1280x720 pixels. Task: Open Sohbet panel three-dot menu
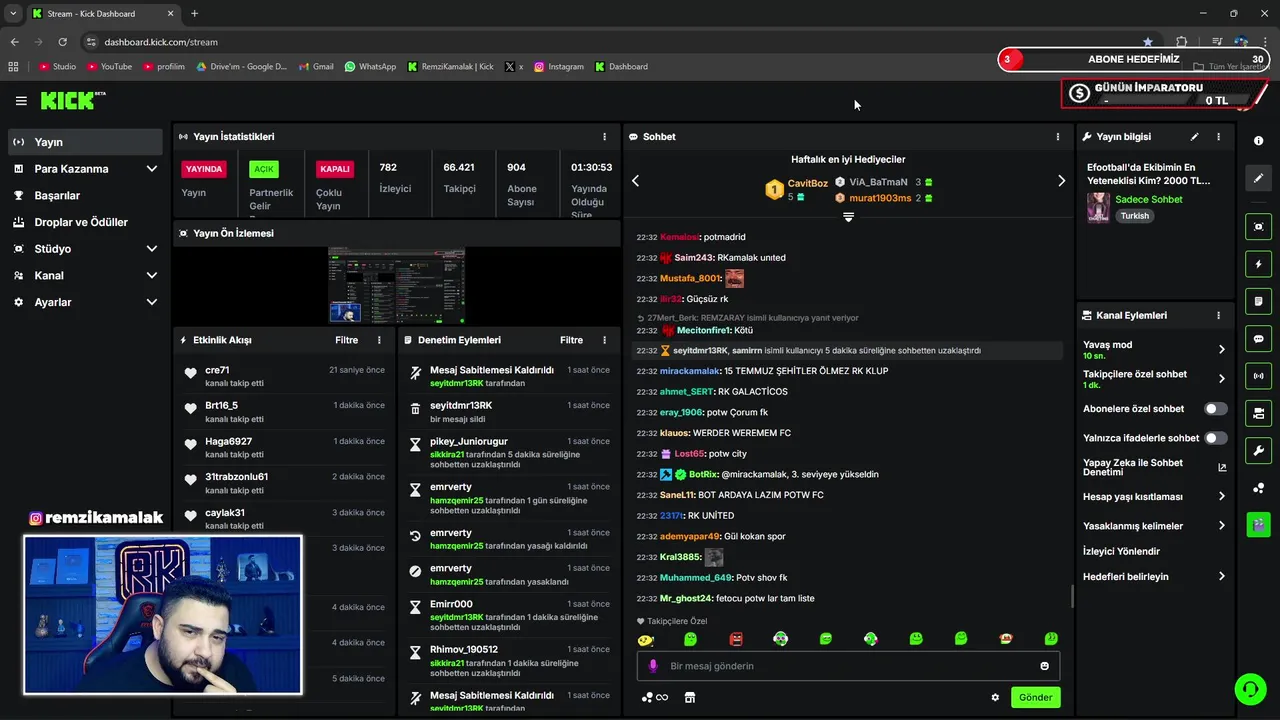[1058, 137]
